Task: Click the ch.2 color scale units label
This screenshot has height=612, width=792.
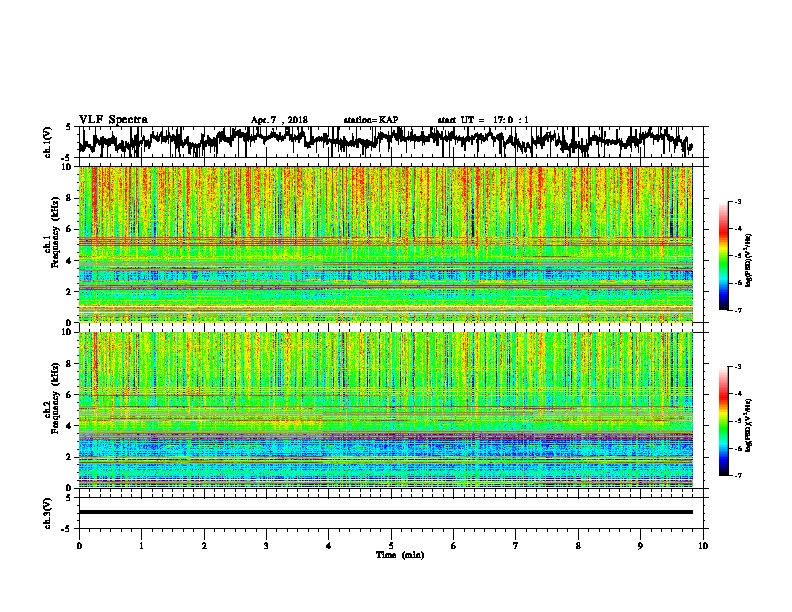Action: click(749, 425)
